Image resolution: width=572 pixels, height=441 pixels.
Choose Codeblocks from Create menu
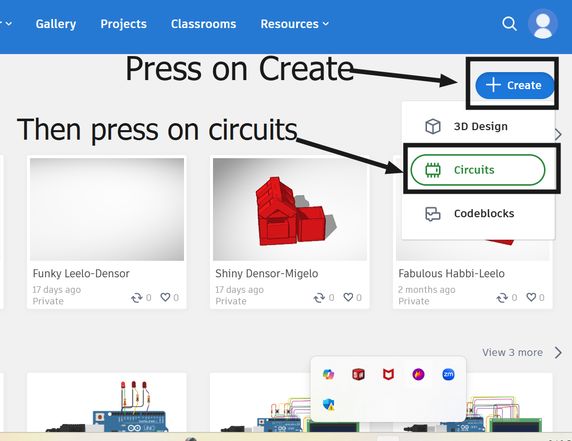[x=478, y=213]
